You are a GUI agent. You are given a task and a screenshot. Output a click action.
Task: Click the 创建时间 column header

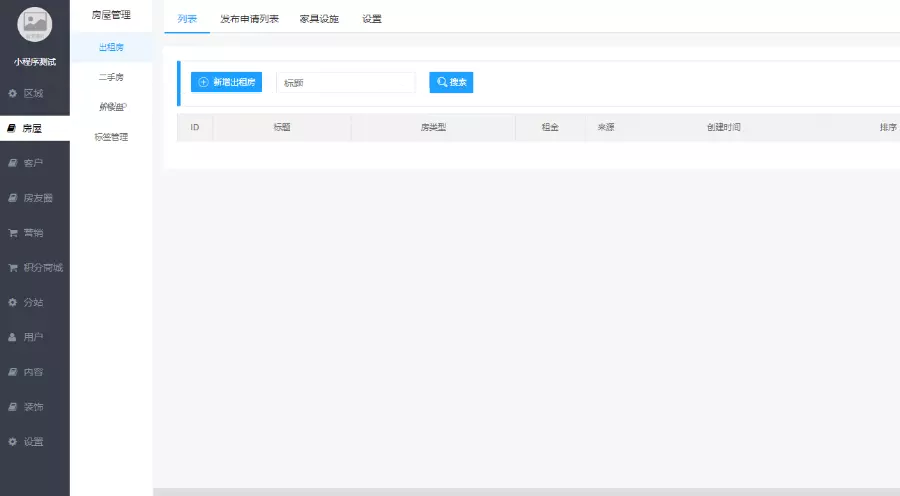point(723,128)
